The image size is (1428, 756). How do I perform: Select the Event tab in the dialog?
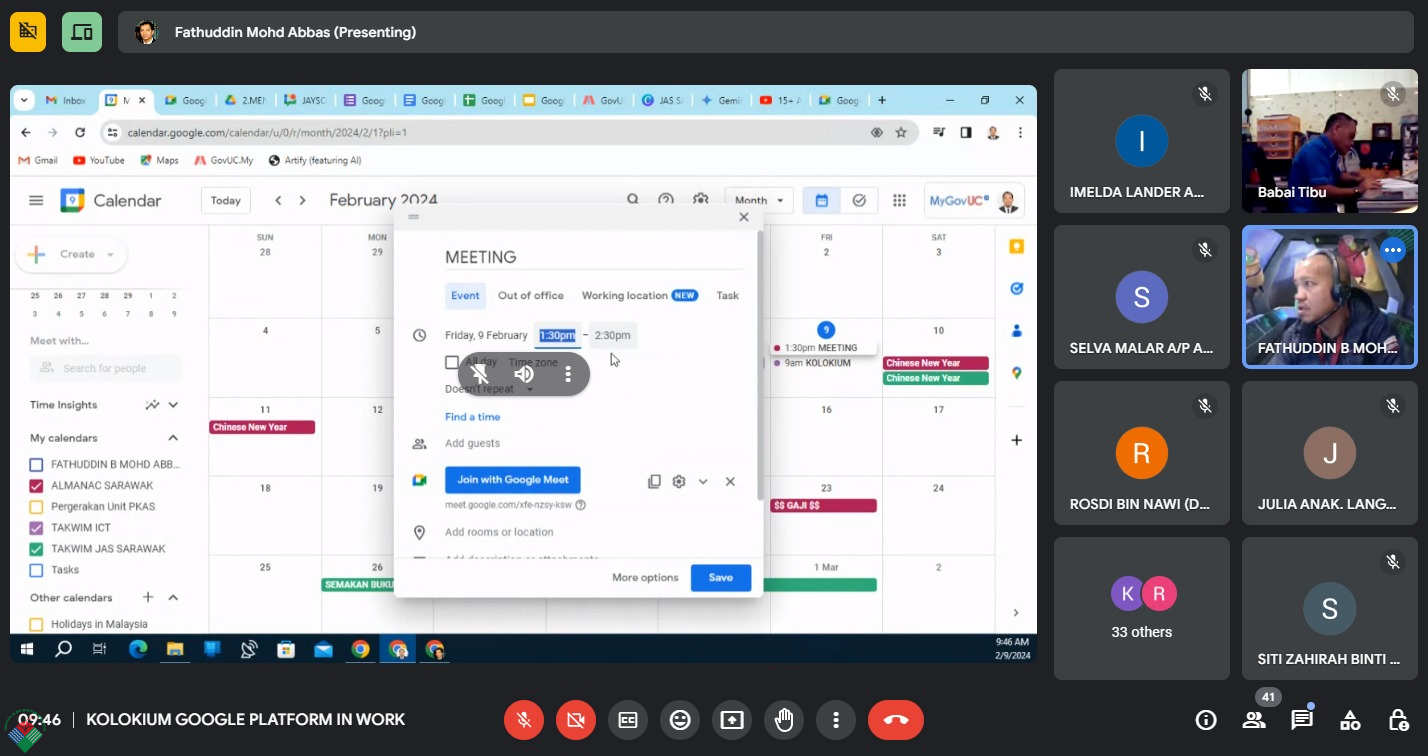click(x=465, y=295)
